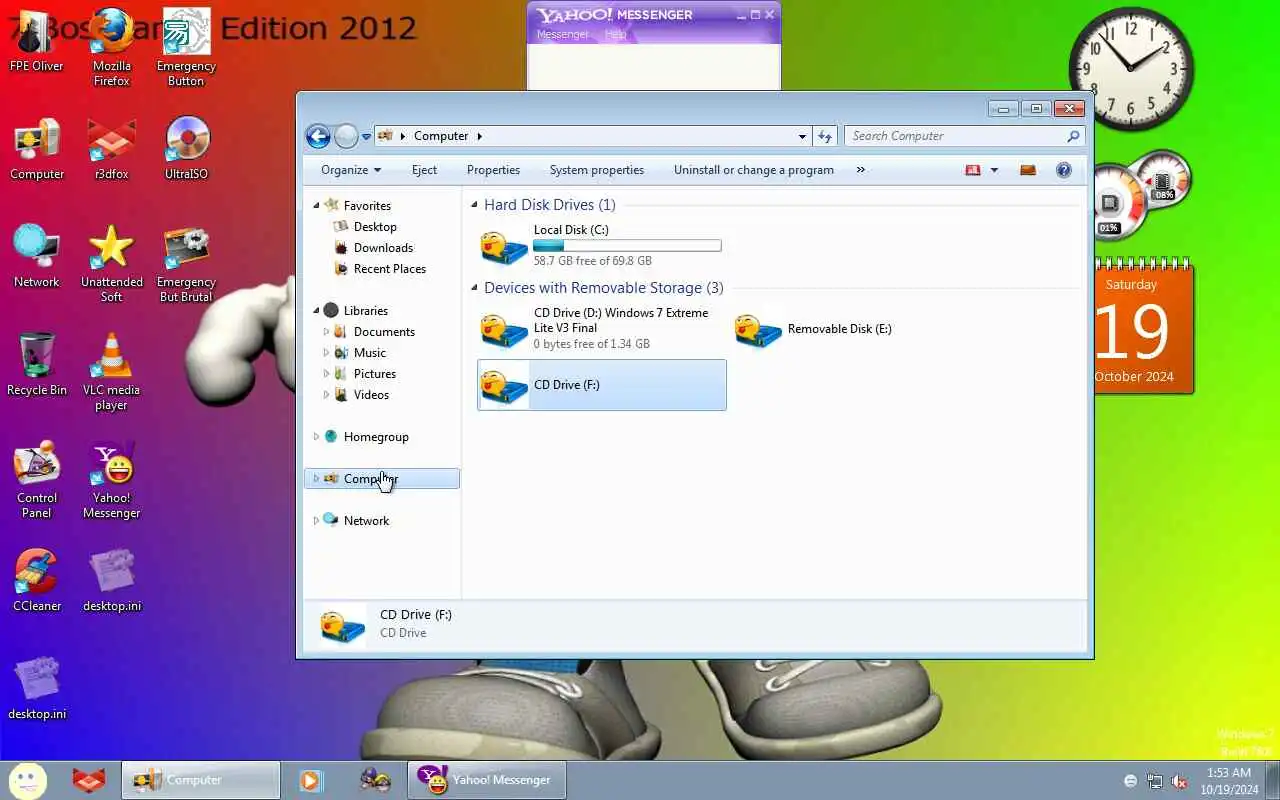Select the Control Panel desktop icon
This screenshot has width=1280, height=800.
[37, 480]
